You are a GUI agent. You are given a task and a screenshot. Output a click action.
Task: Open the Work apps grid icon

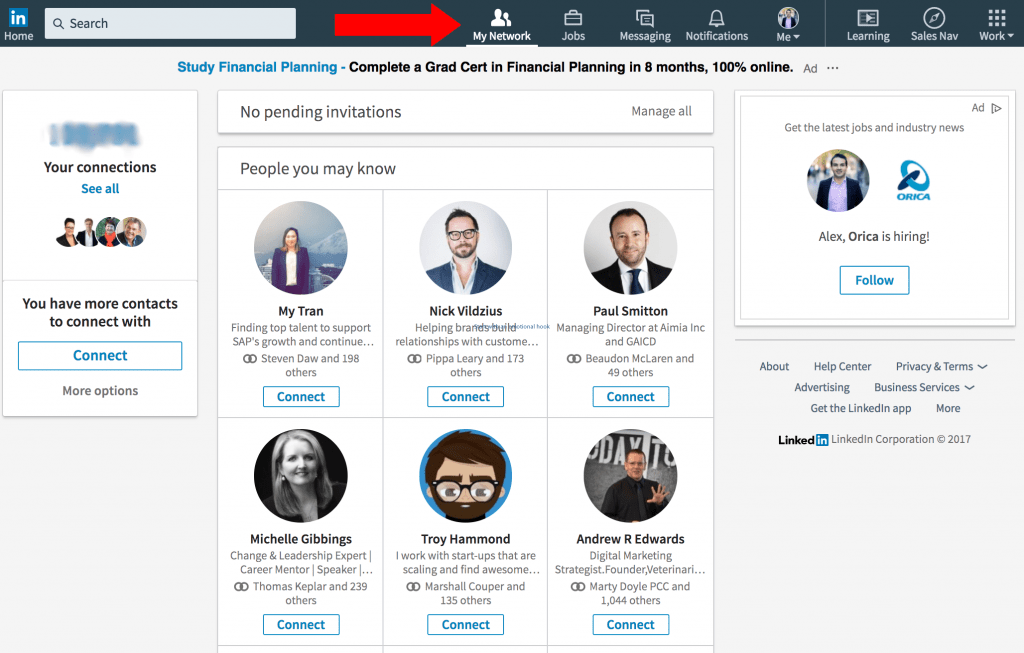click(x=995, y=16)
